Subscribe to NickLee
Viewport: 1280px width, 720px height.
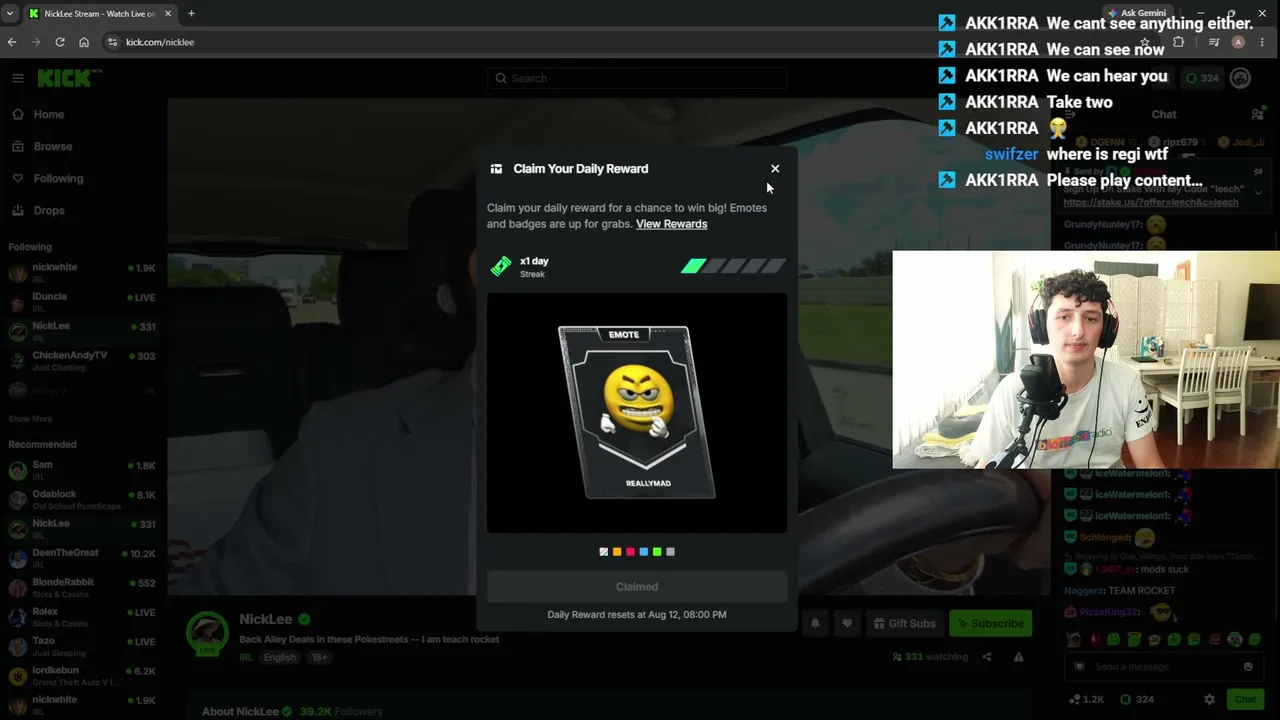(x=990, y=623)
